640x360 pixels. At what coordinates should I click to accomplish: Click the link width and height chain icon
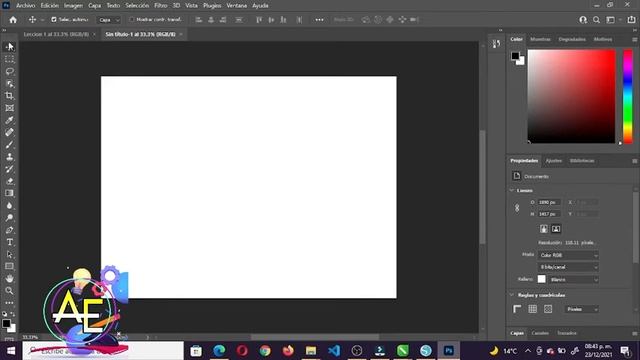(x=517, y=208)
